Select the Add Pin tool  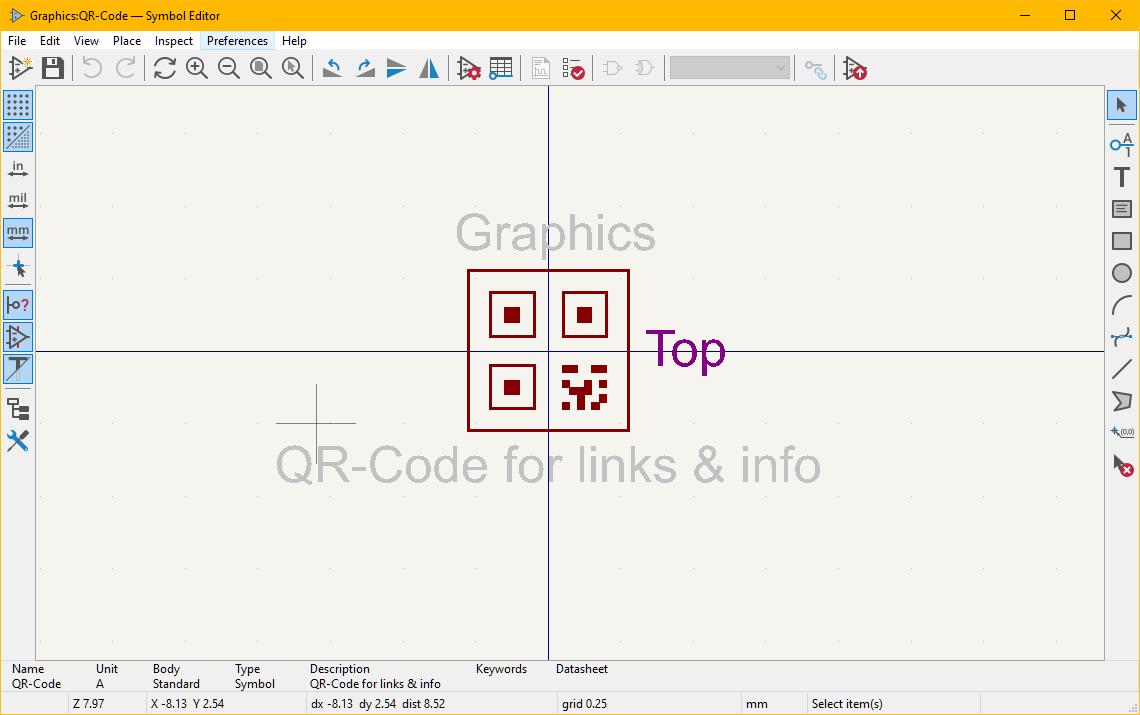point(1122,145)
